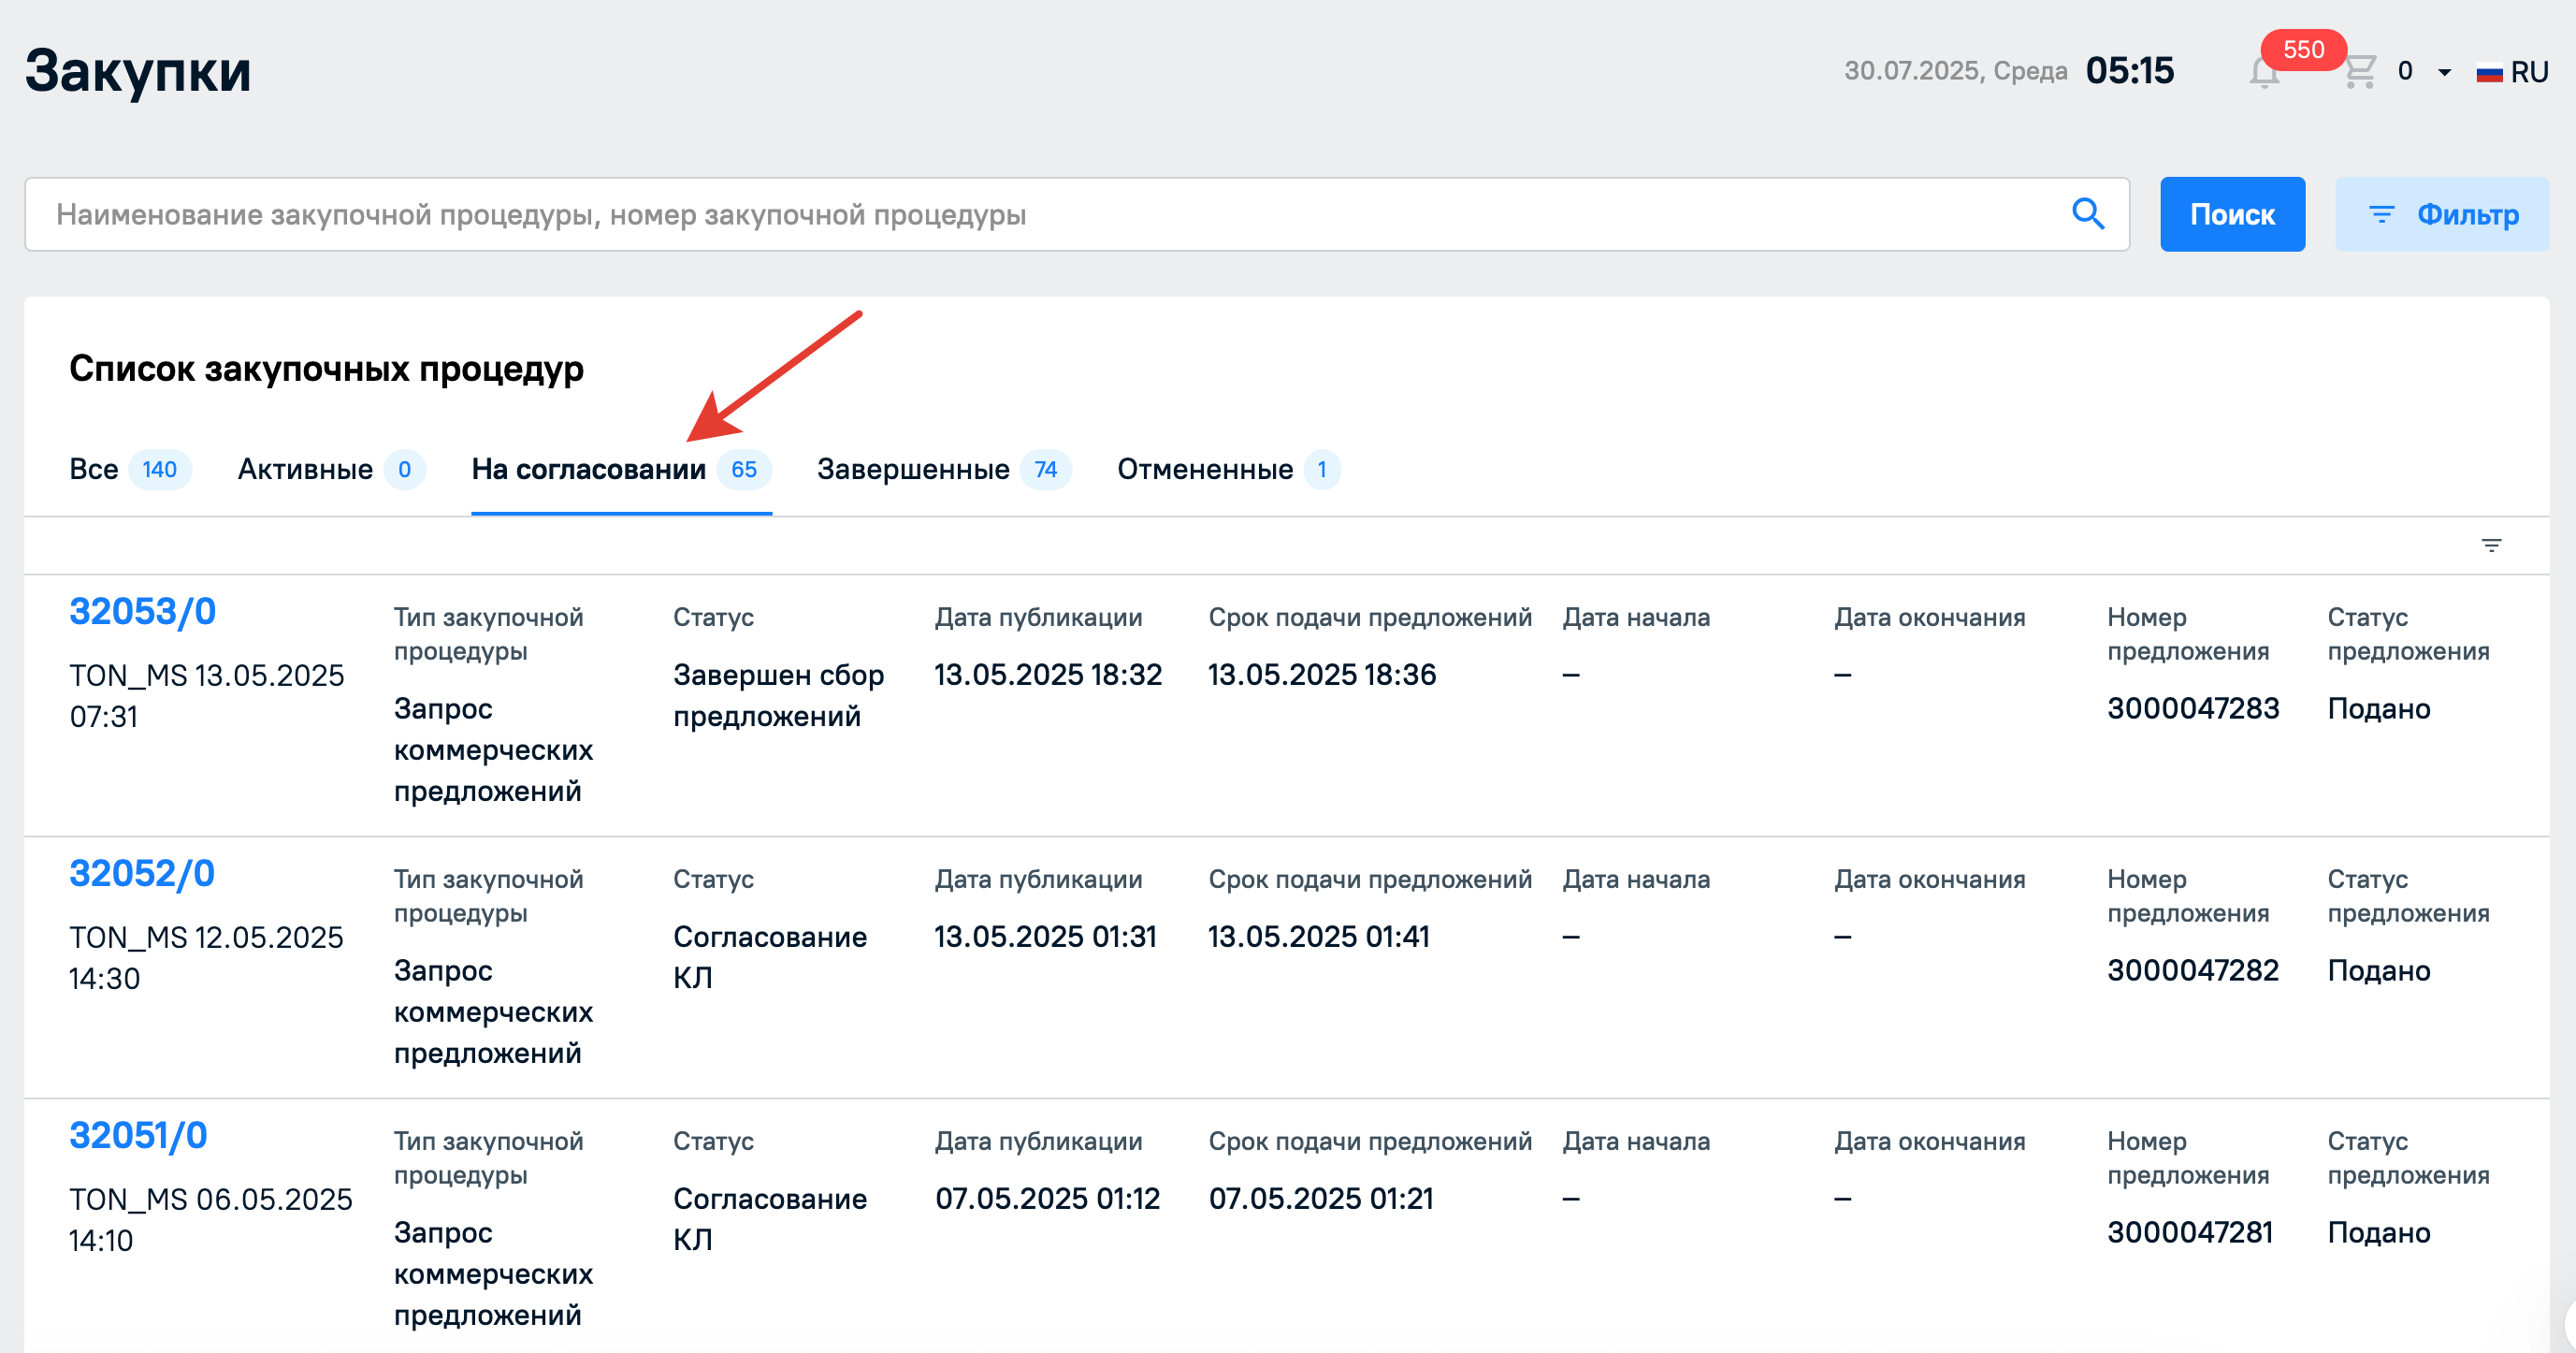
Task: Open procedure 32053/0 link
Action: click(143, 611)
